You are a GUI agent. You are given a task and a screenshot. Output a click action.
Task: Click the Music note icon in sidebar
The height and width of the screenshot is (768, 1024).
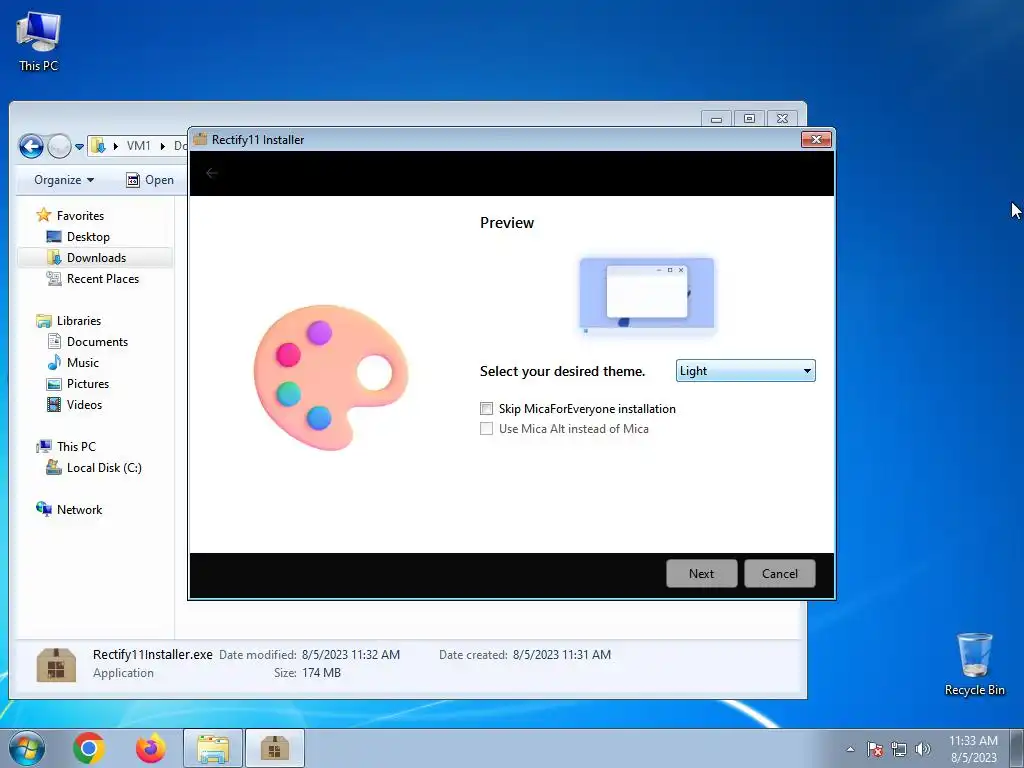pos(54,362)
